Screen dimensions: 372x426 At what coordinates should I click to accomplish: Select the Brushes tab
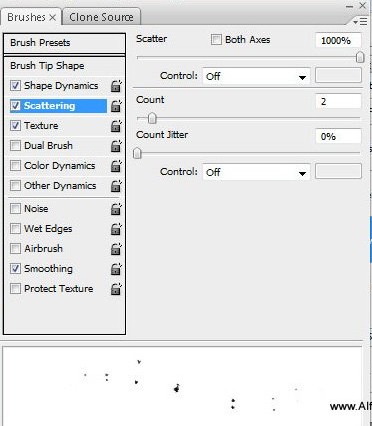pyautogui.click(x=31, y=17)
